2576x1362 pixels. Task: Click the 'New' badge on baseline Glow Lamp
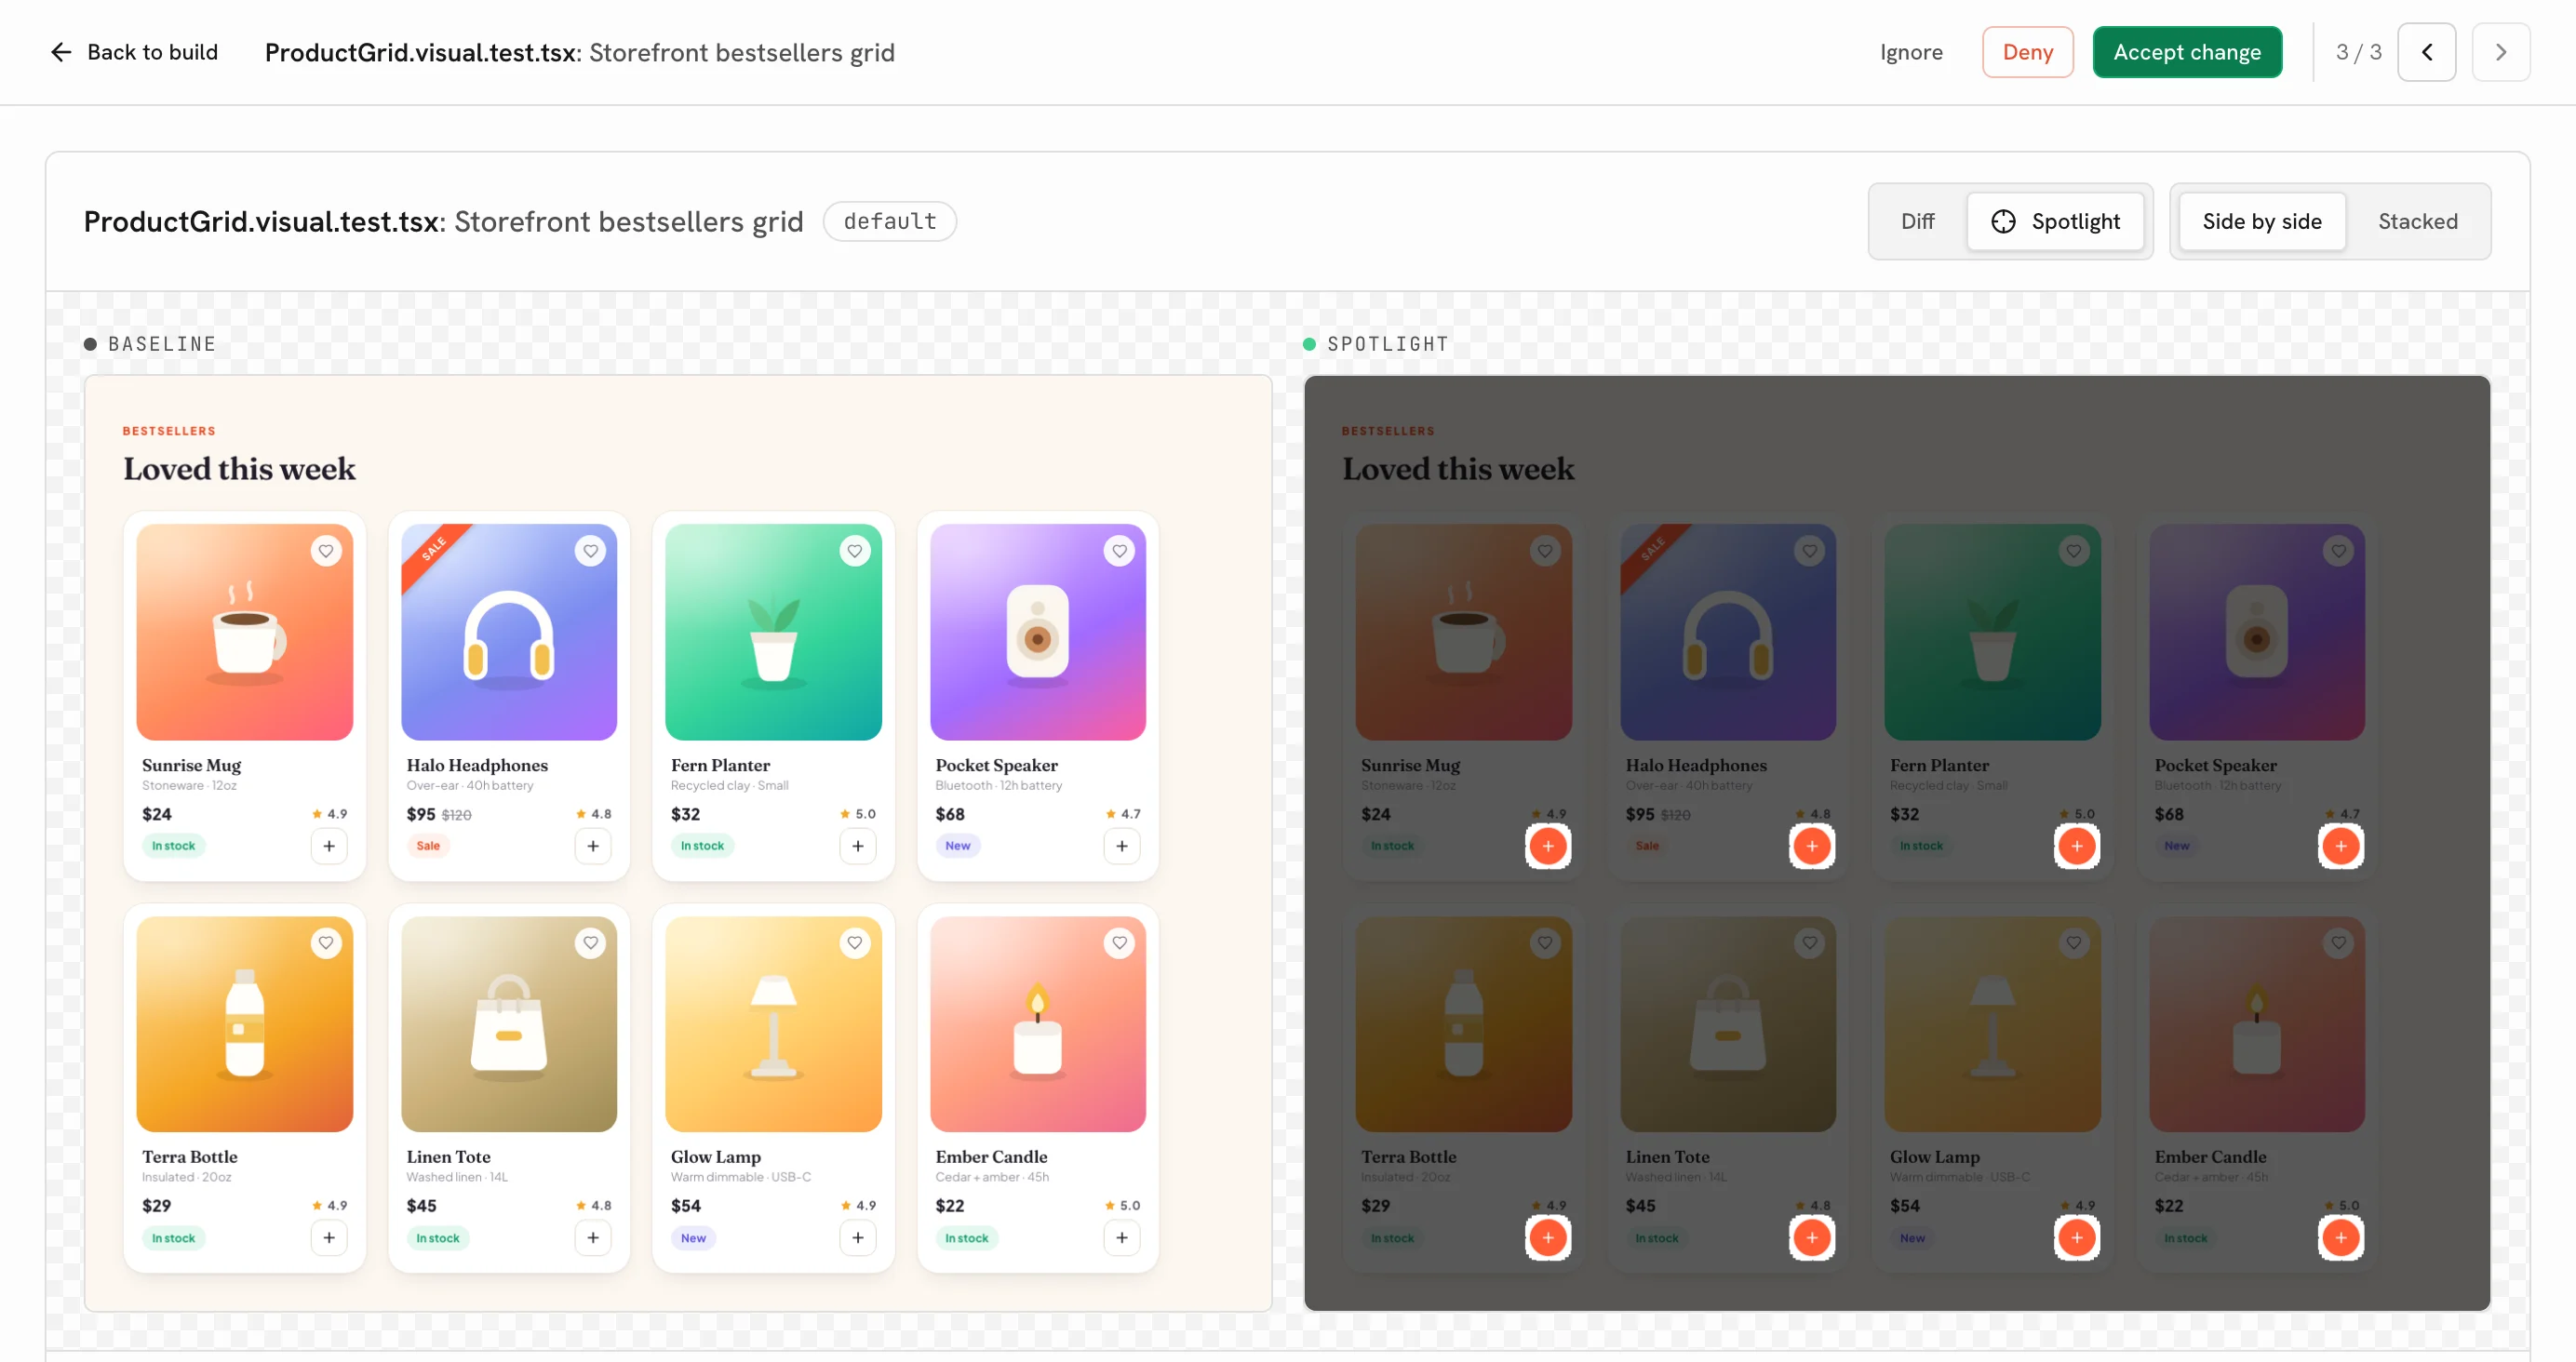point(693,1238)
